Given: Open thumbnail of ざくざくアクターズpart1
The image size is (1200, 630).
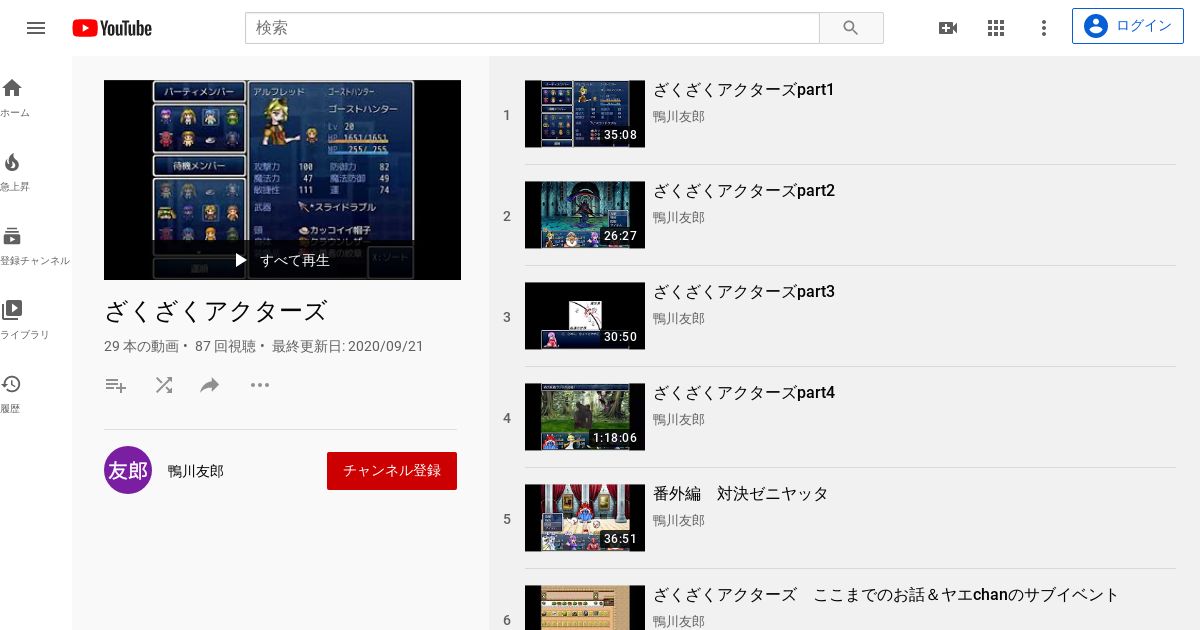Looking at the screenshot, I should tap(585, 114).
